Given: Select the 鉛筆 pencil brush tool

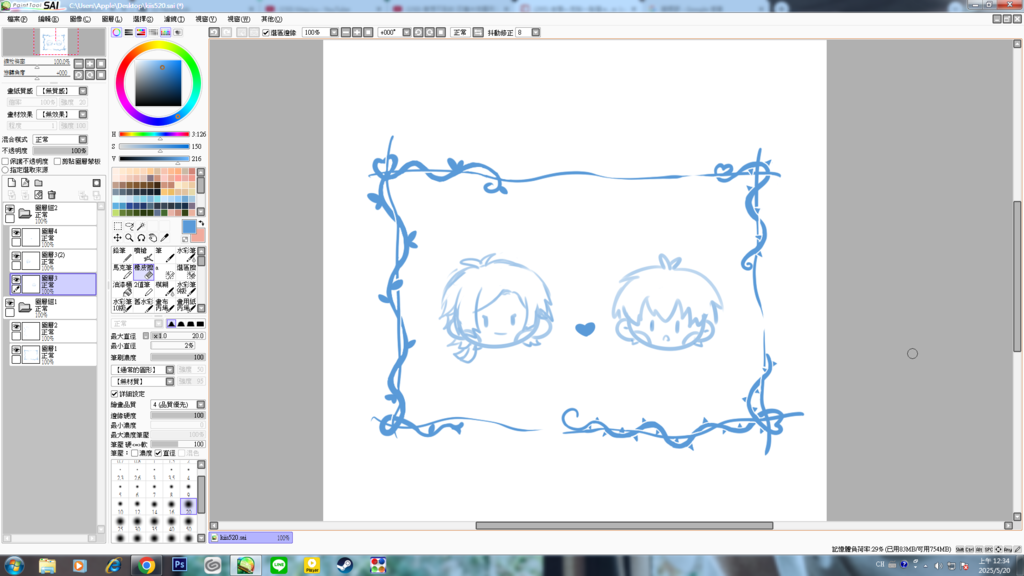Looking at the screenshot, I should (x=121, y=255).
